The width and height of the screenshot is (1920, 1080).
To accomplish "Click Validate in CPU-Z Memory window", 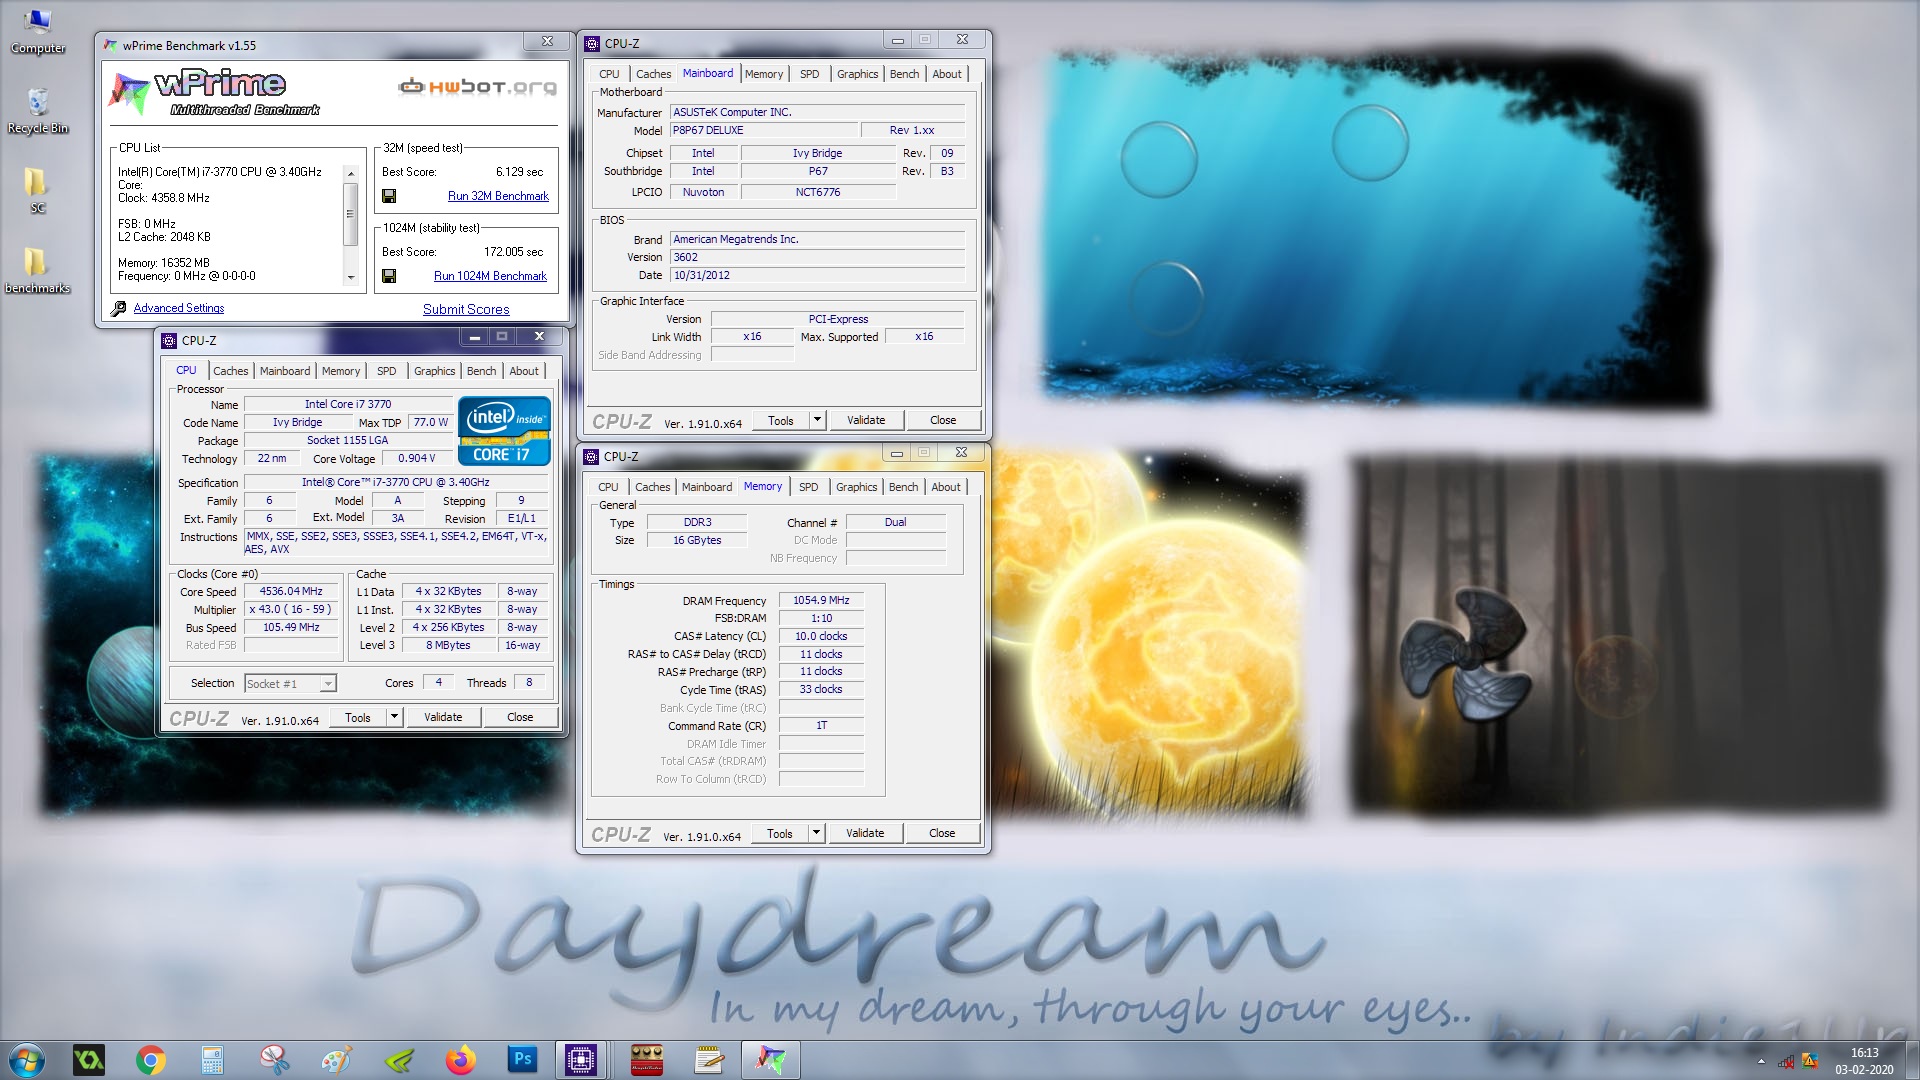I will click(x=865, y=833).
